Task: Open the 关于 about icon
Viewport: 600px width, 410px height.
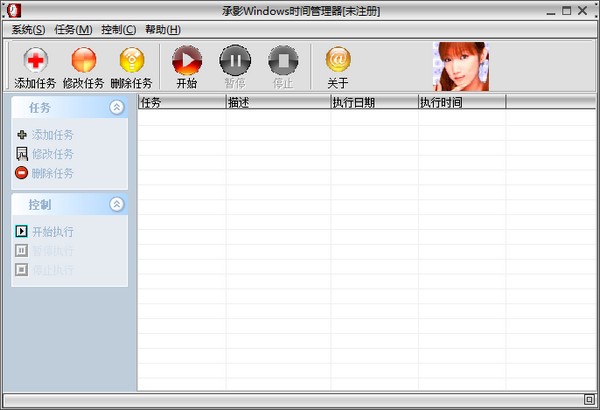Action: point(338,59)
